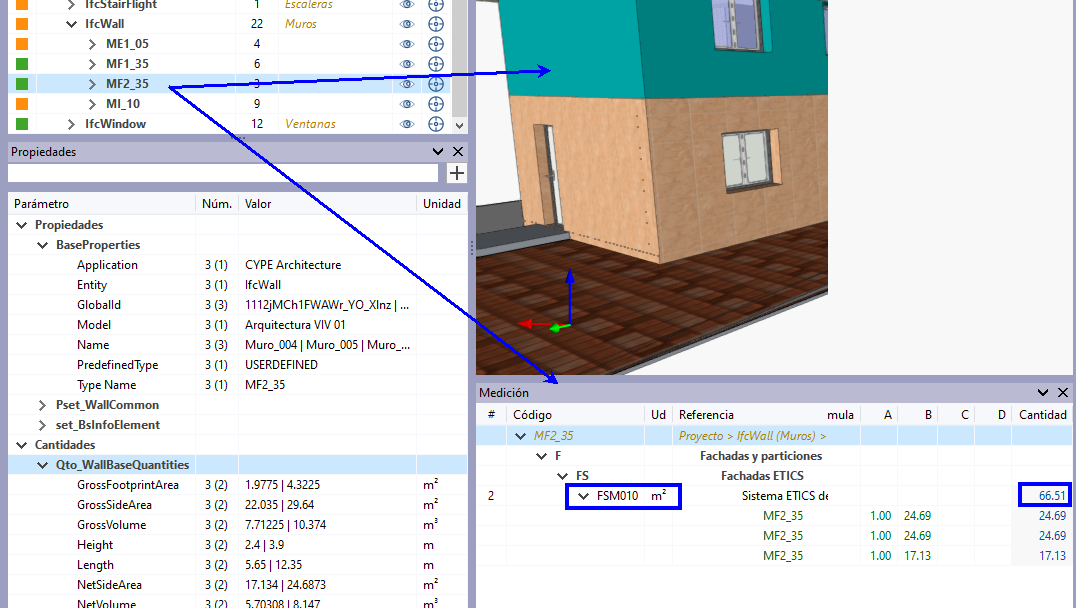1076x608 pixels.
Task: Select the ME1_05 wall type row
Action: [127, 44]
